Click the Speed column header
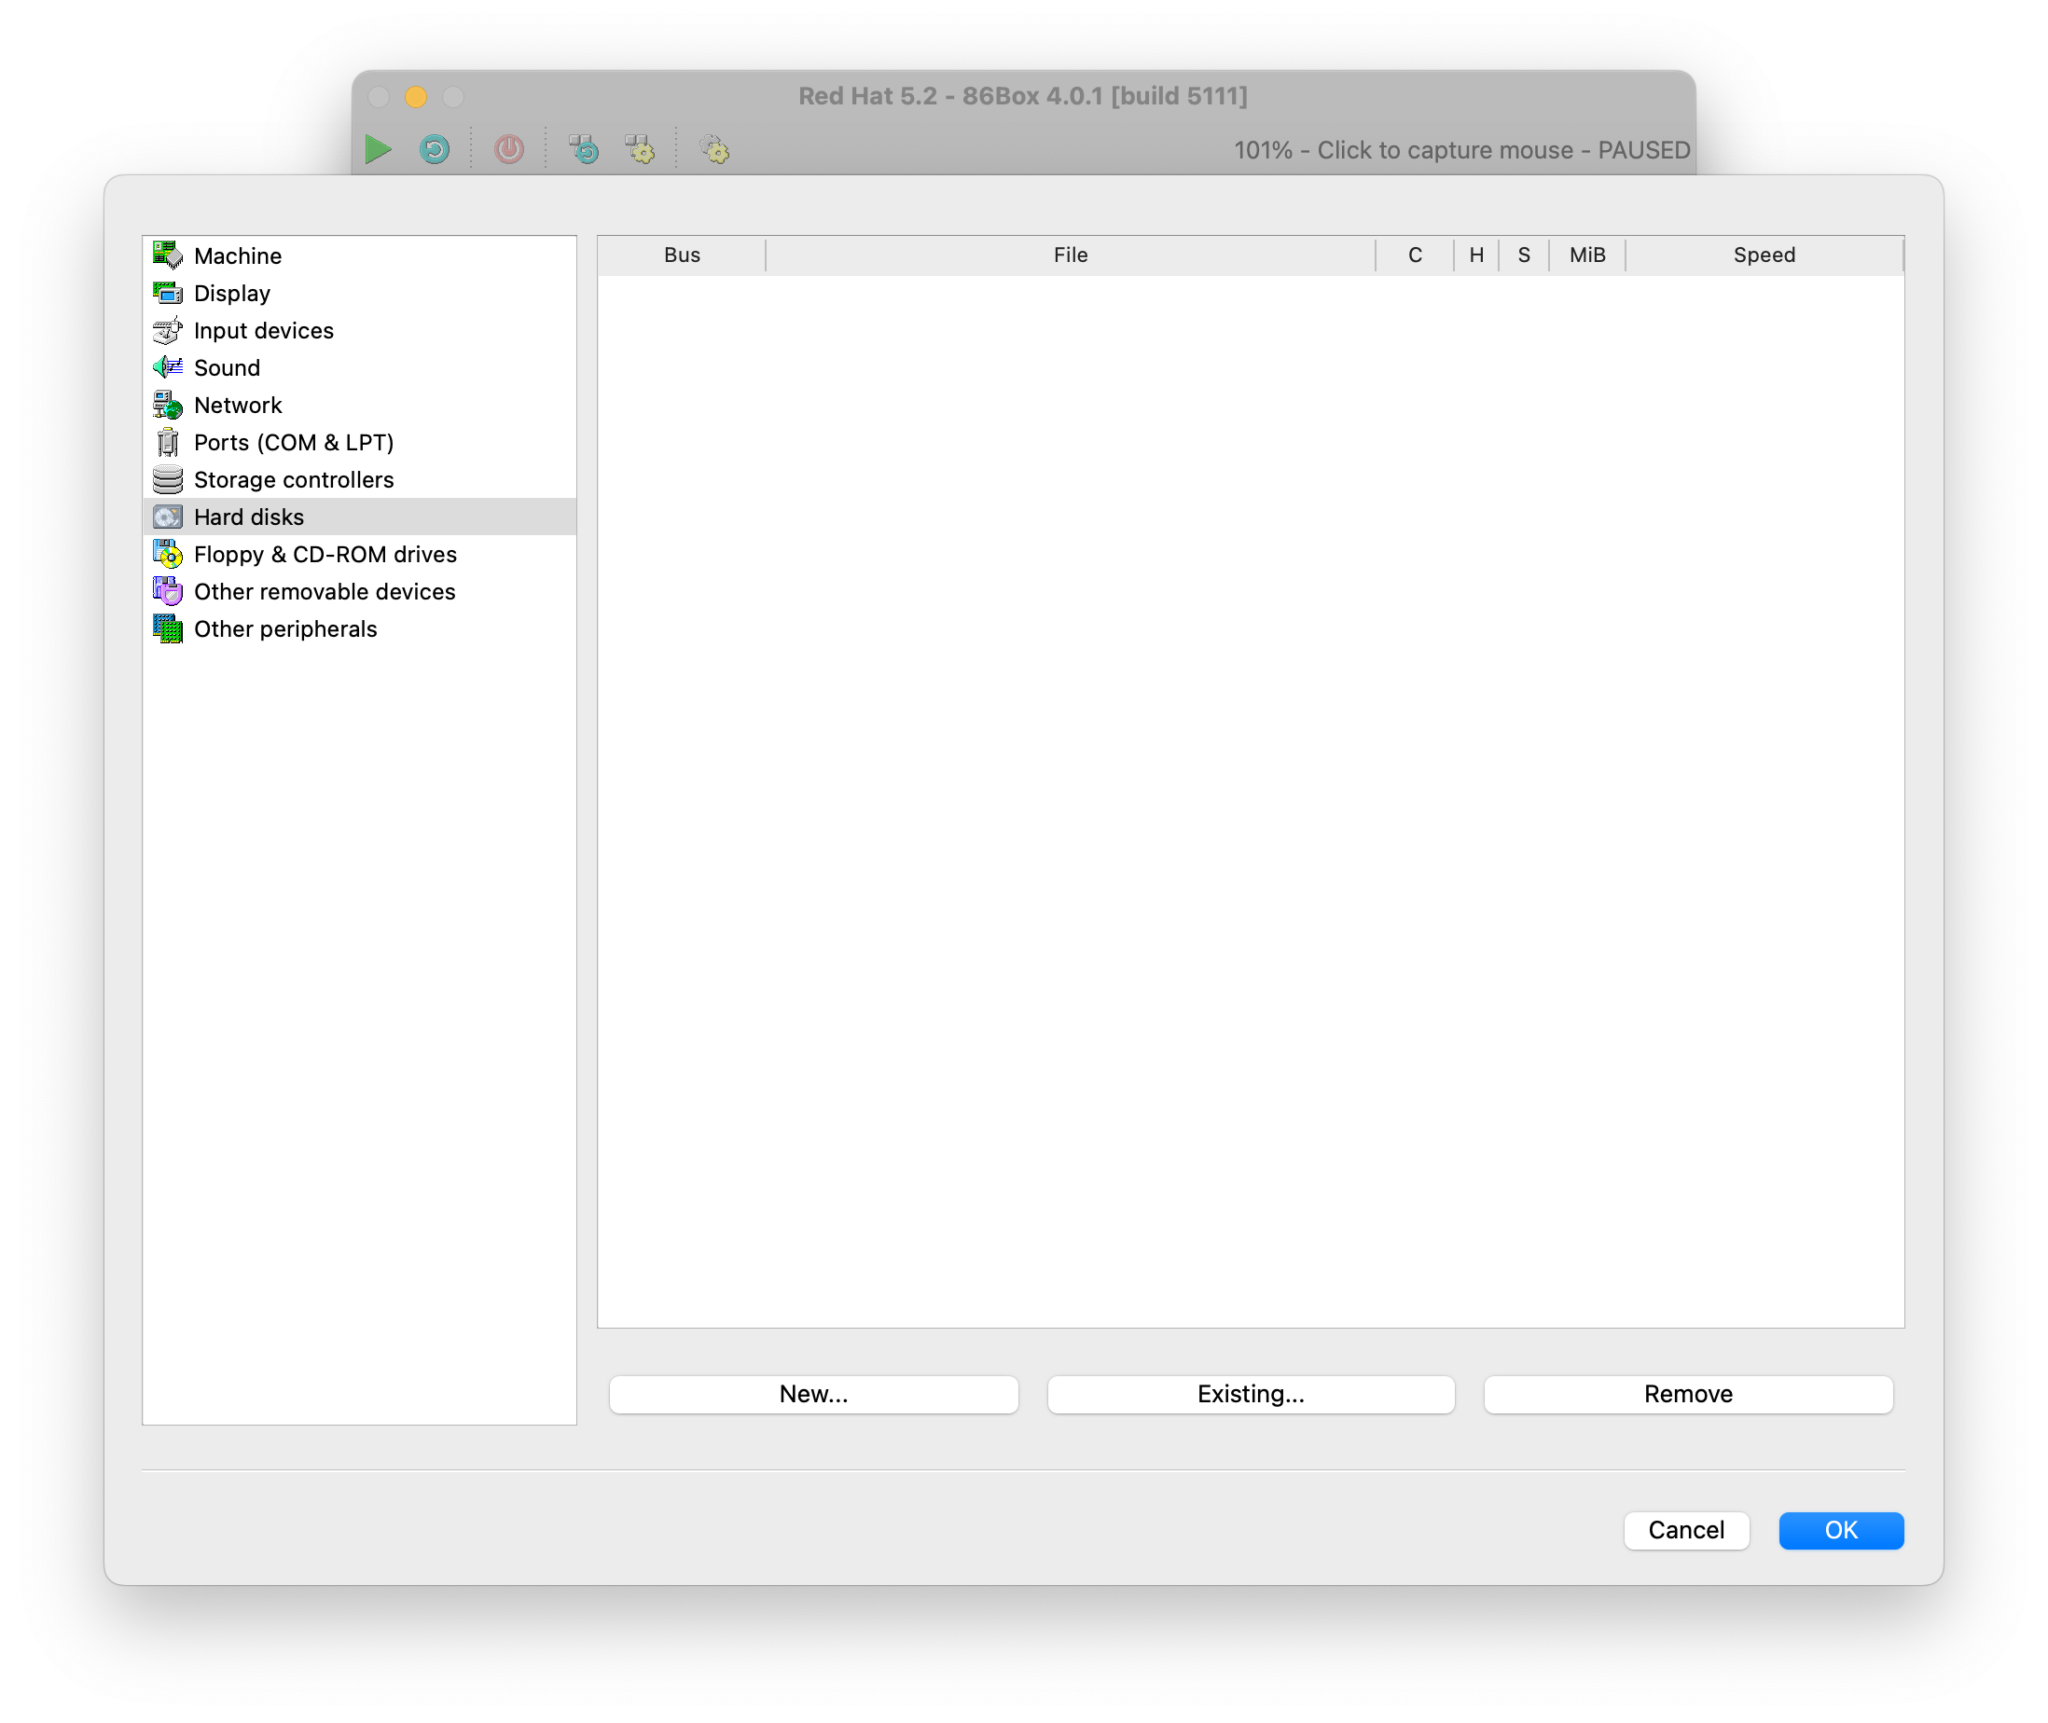Image resolution: width=2048 pixels, height=1723 pixels. [1763, 255]
